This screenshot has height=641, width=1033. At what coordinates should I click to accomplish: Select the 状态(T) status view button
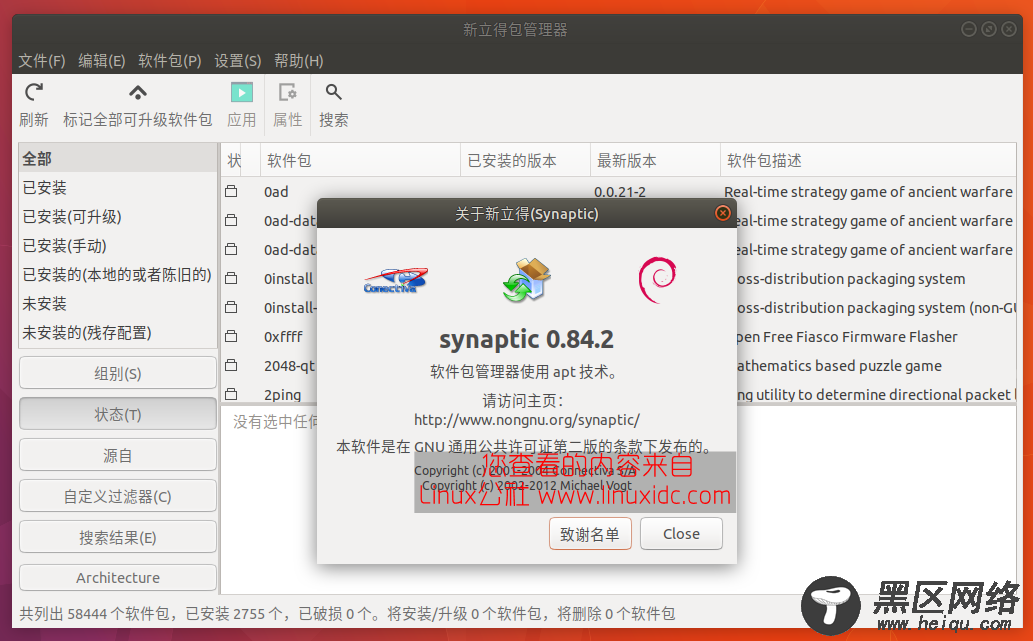tap(118, 414)
